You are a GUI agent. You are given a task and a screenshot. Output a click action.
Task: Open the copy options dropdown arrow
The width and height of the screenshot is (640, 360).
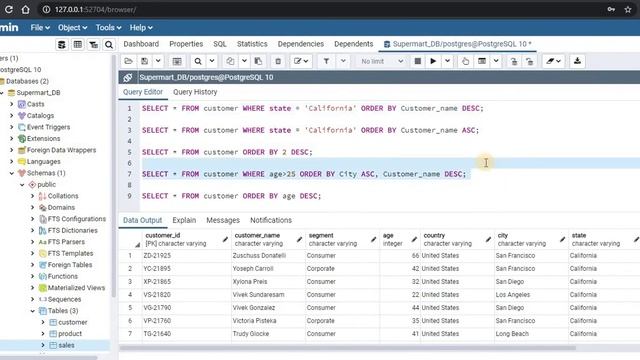244,61
